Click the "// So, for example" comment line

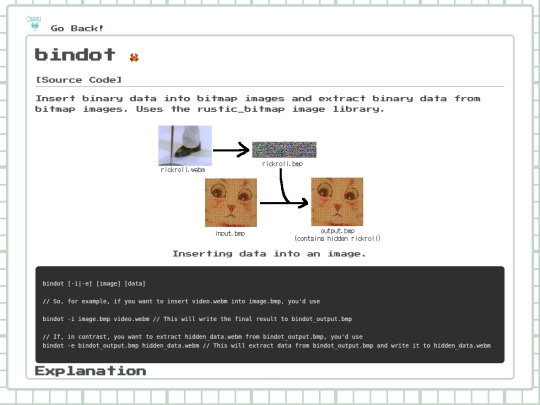pos(181,301)
